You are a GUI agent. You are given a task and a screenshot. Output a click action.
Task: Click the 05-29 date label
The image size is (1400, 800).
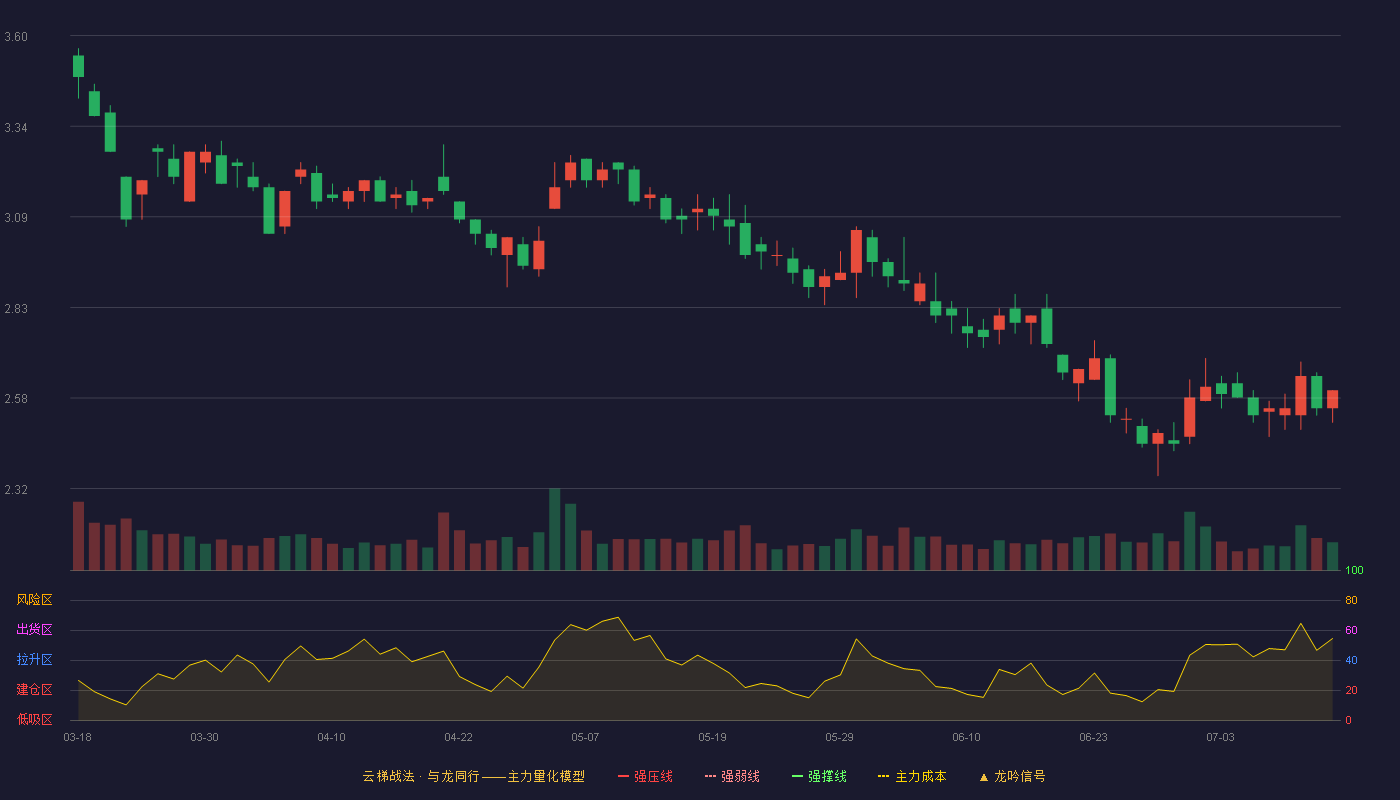[x=839, y=737]
